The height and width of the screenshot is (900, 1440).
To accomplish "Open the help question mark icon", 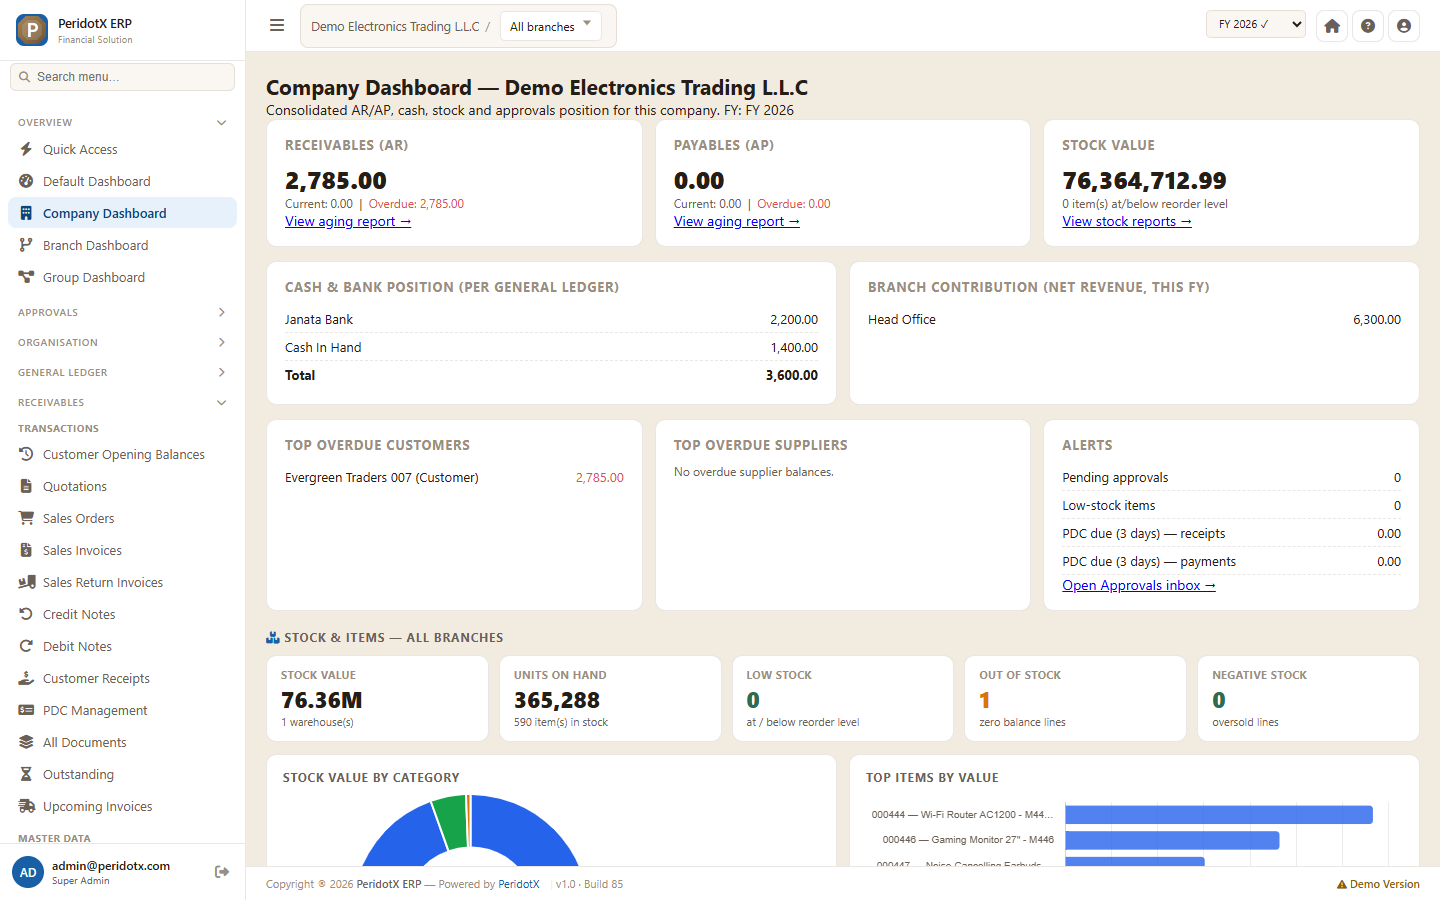I will click(1368, 26).
